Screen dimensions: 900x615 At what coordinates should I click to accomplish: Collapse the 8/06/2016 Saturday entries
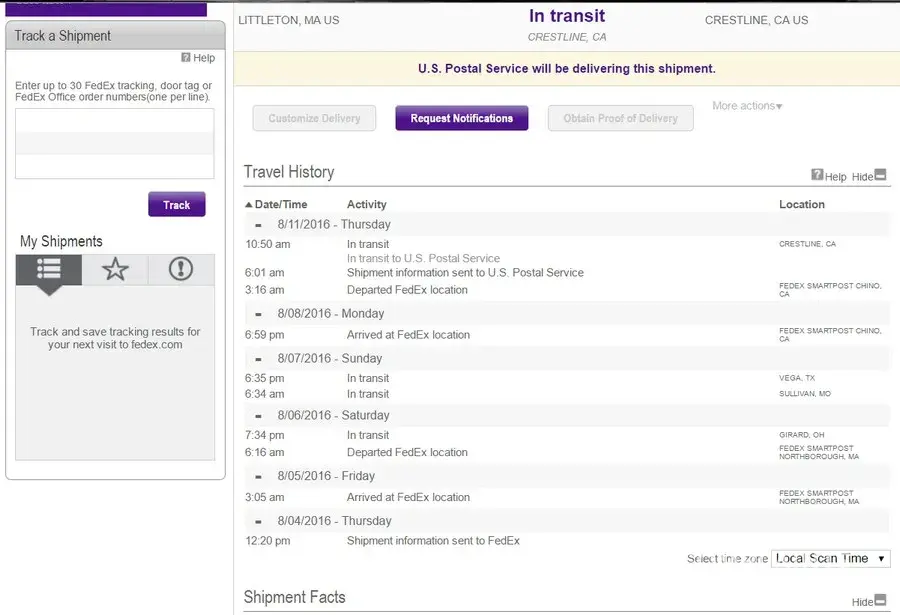[259, 416]
